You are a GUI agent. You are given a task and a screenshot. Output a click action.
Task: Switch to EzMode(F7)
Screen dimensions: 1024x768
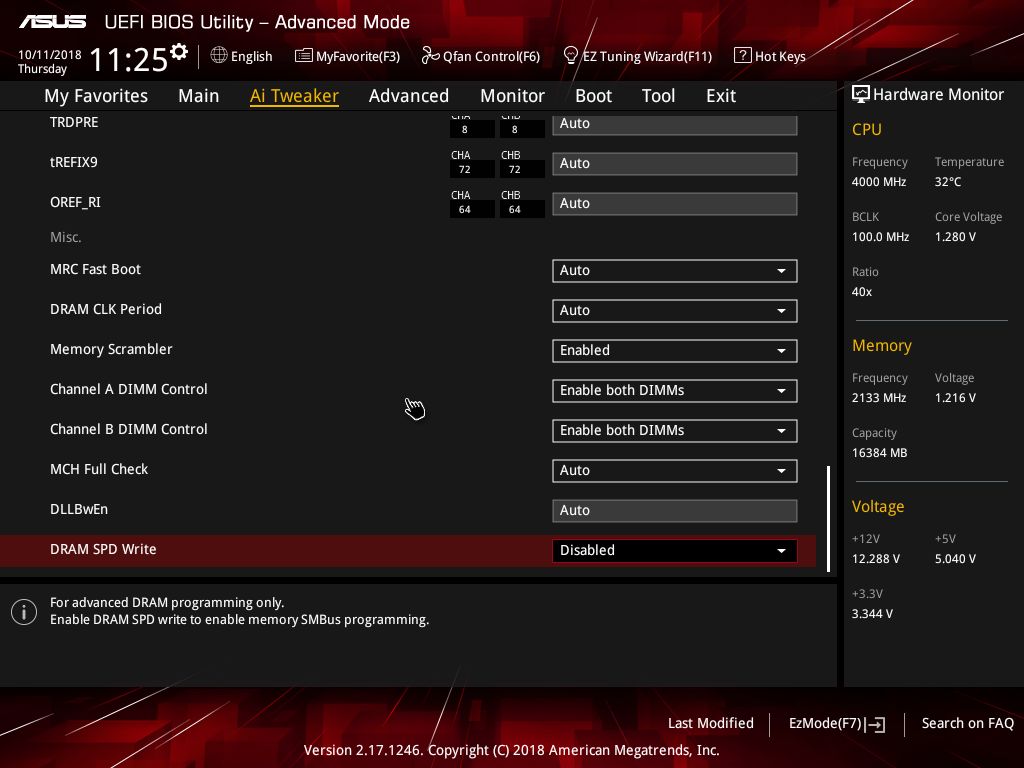pyautogui.click(x=837, y=724)
